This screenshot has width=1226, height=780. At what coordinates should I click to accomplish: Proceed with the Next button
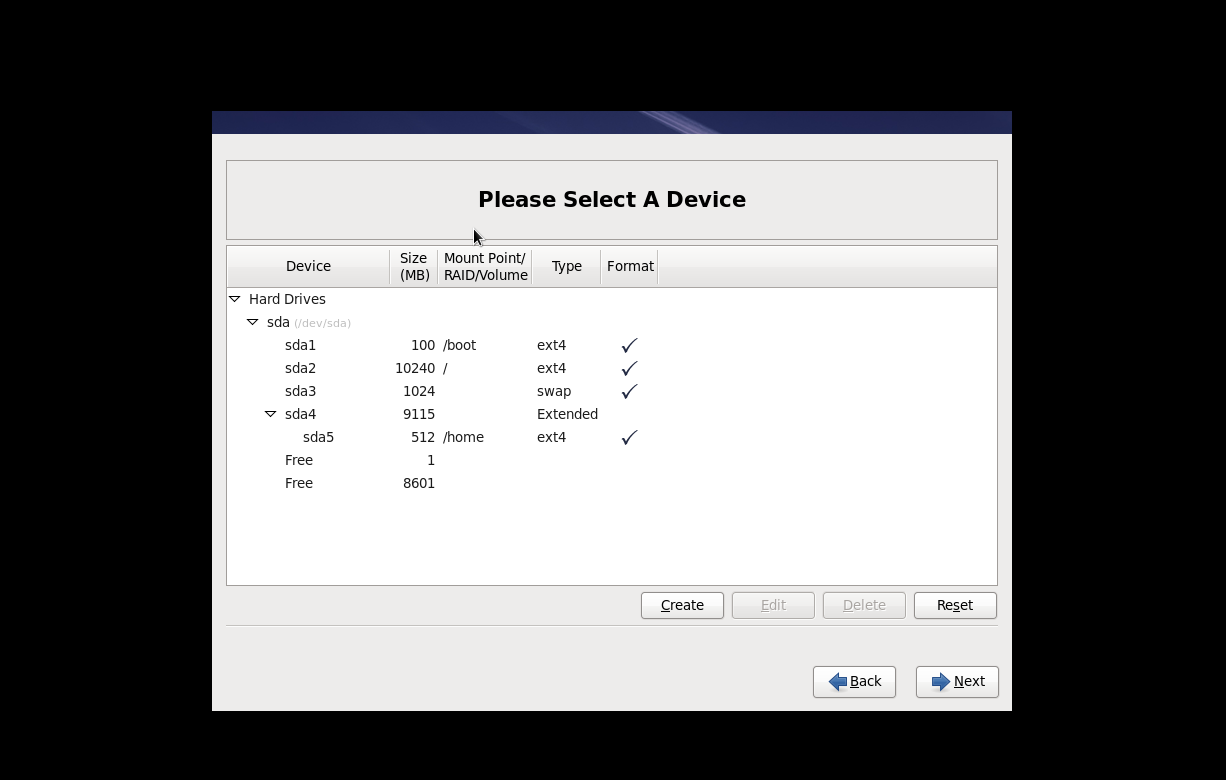pyautogui.click(x=957, y=681)
